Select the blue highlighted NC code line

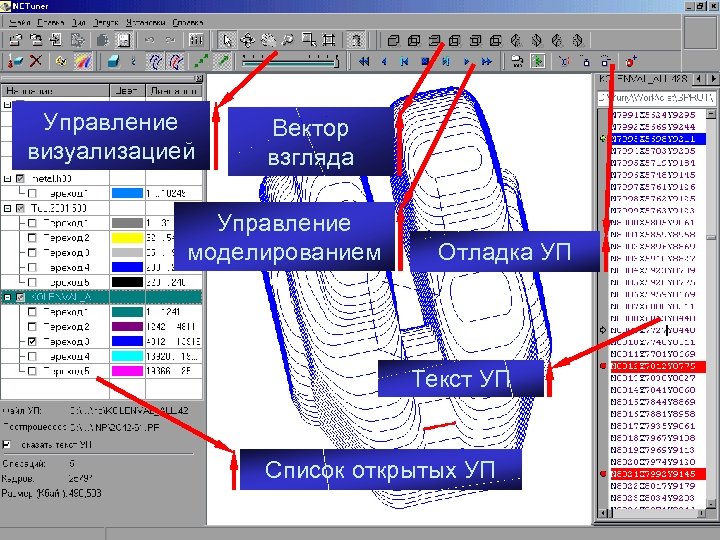[657, 138]
